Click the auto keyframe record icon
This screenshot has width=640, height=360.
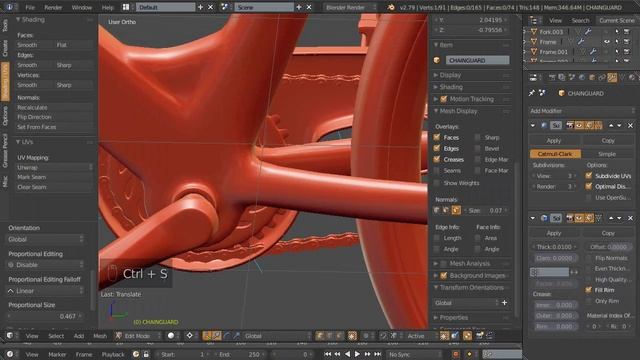tap(456, 354)
